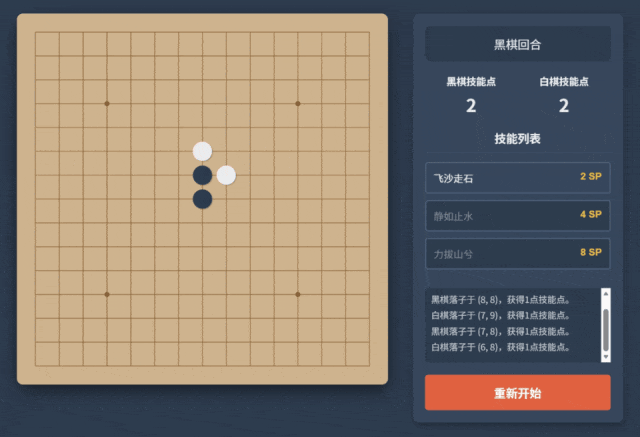Image resolution: width=640 pixels, height=437 pixels.
Task: Click the 黑棋技能点 score value
Action: point(471,106)
